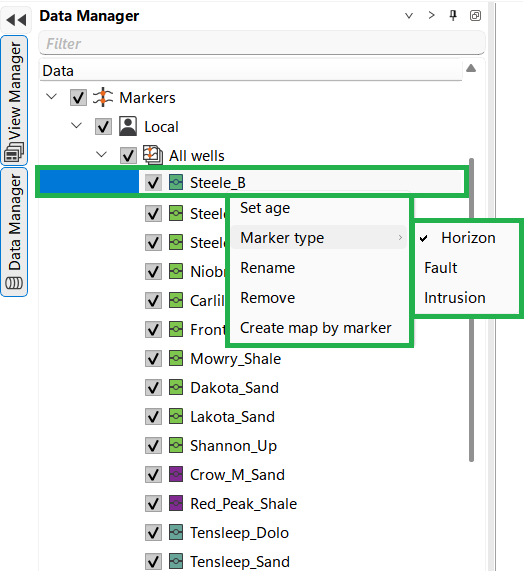Viewport: 524px width, 571px height.
Task: Toggle the Dakota_Sand checkbox
Action: (x=153, y=387)
